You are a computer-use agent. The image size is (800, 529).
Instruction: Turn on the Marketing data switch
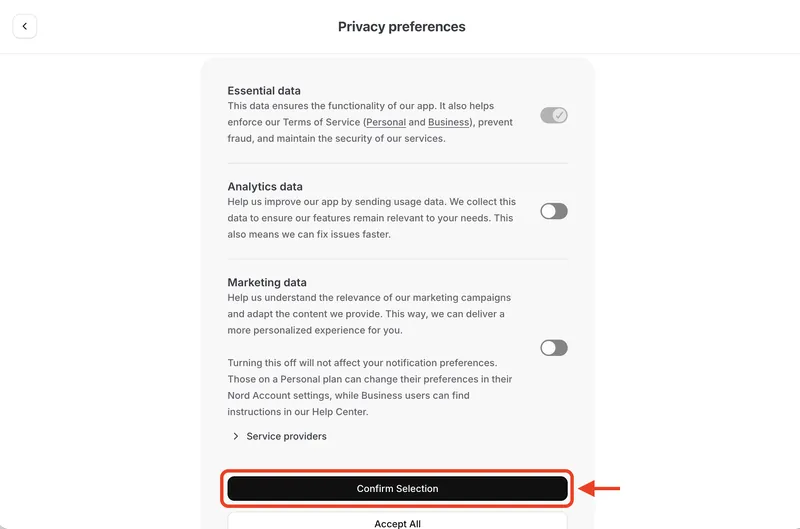[554, 348]
